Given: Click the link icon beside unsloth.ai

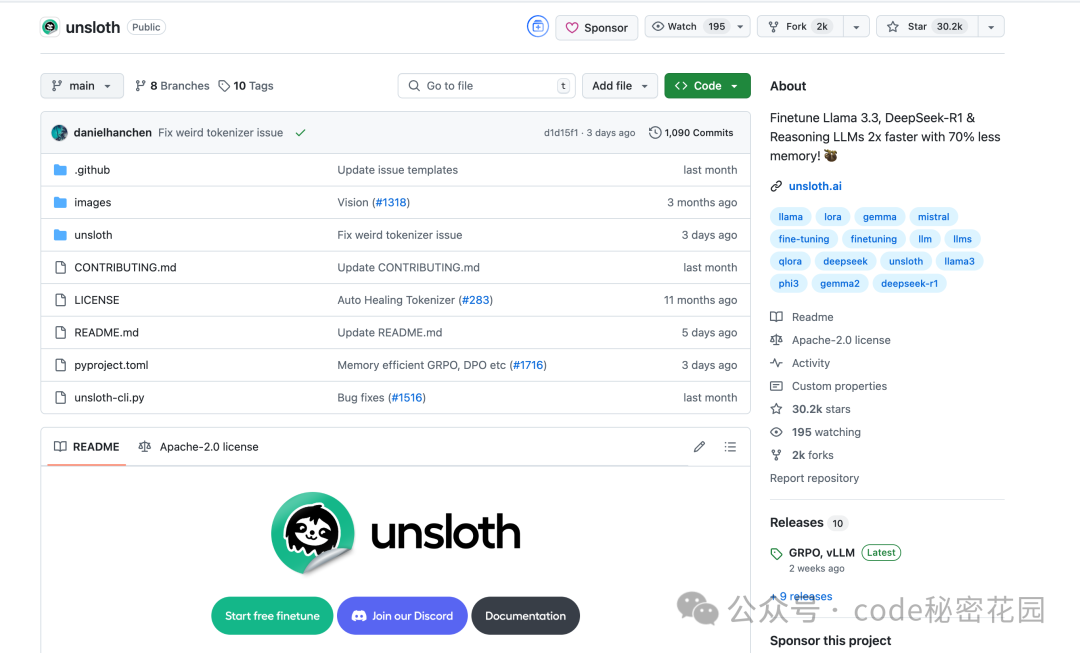Looking at the screenshot, I should [x=776, y=186].
